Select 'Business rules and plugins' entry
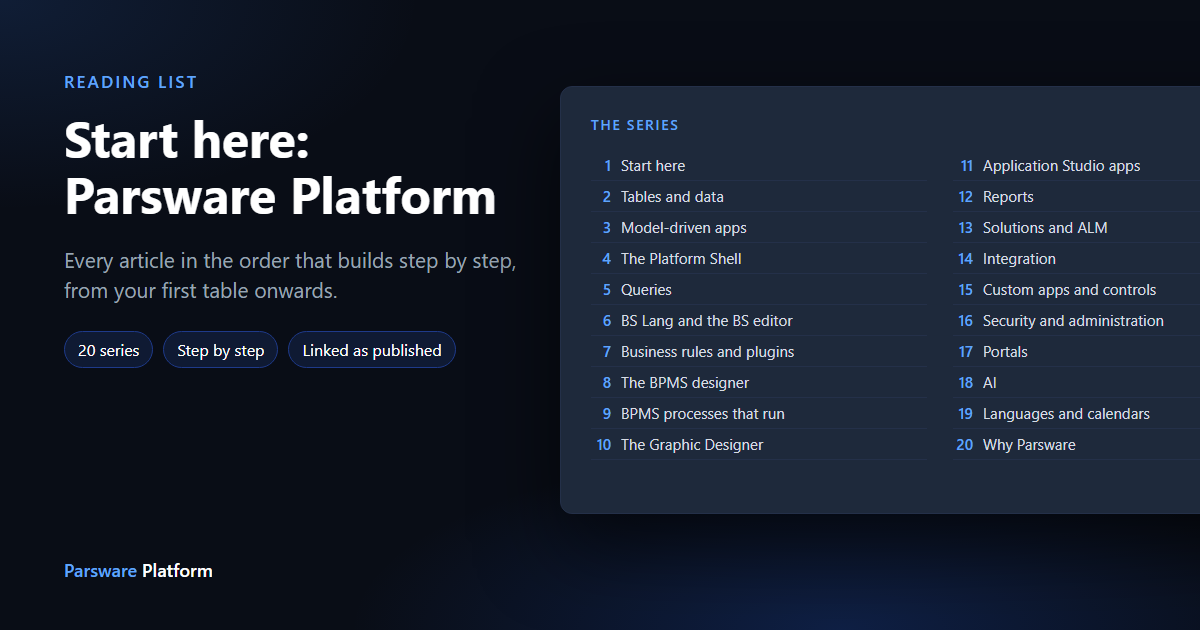1200x630 pixels. click(759, 352)
